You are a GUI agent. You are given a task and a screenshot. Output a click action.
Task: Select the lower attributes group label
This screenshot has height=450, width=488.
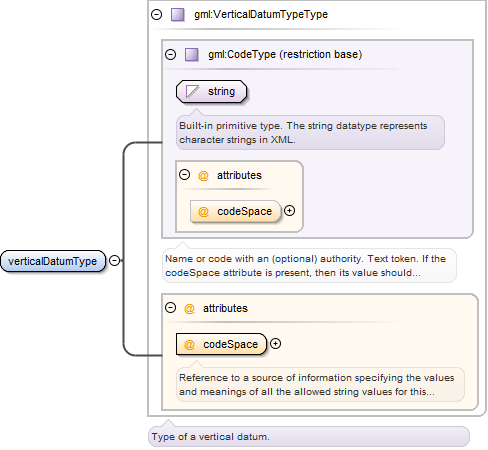coord(225,308)
